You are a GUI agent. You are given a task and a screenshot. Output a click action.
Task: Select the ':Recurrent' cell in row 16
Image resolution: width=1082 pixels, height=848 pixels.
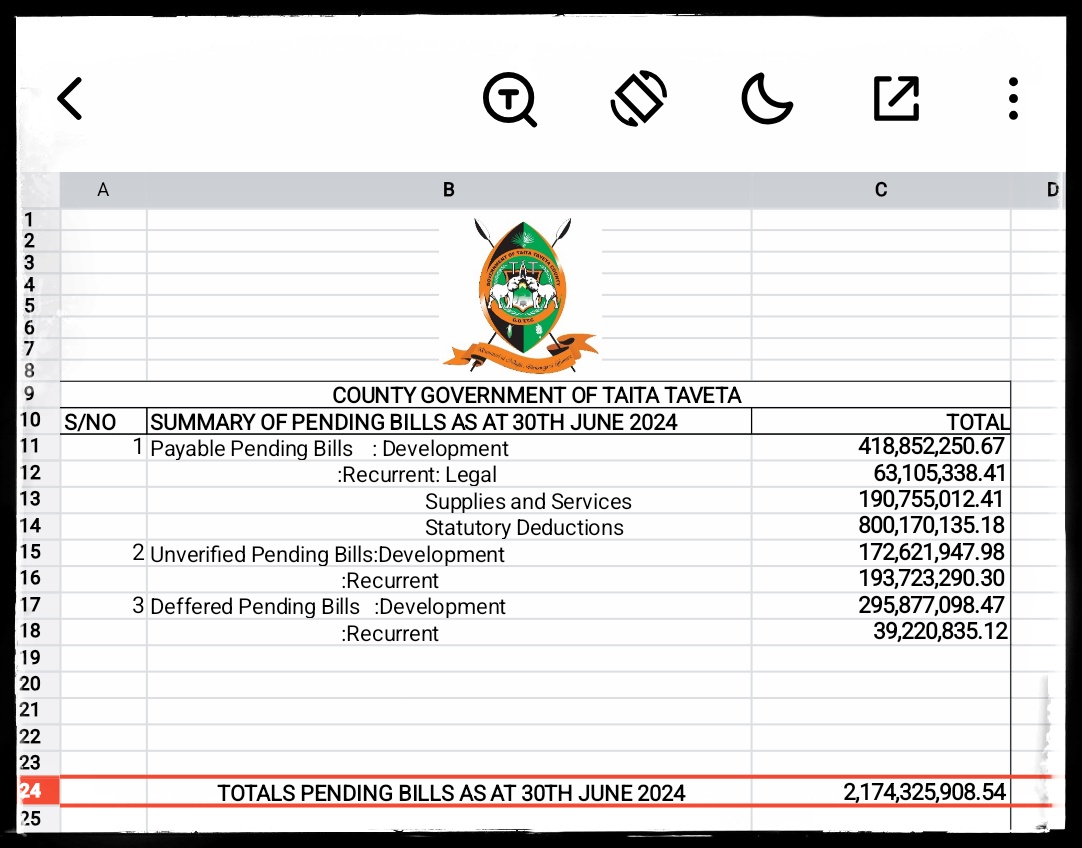click(449, 580)
